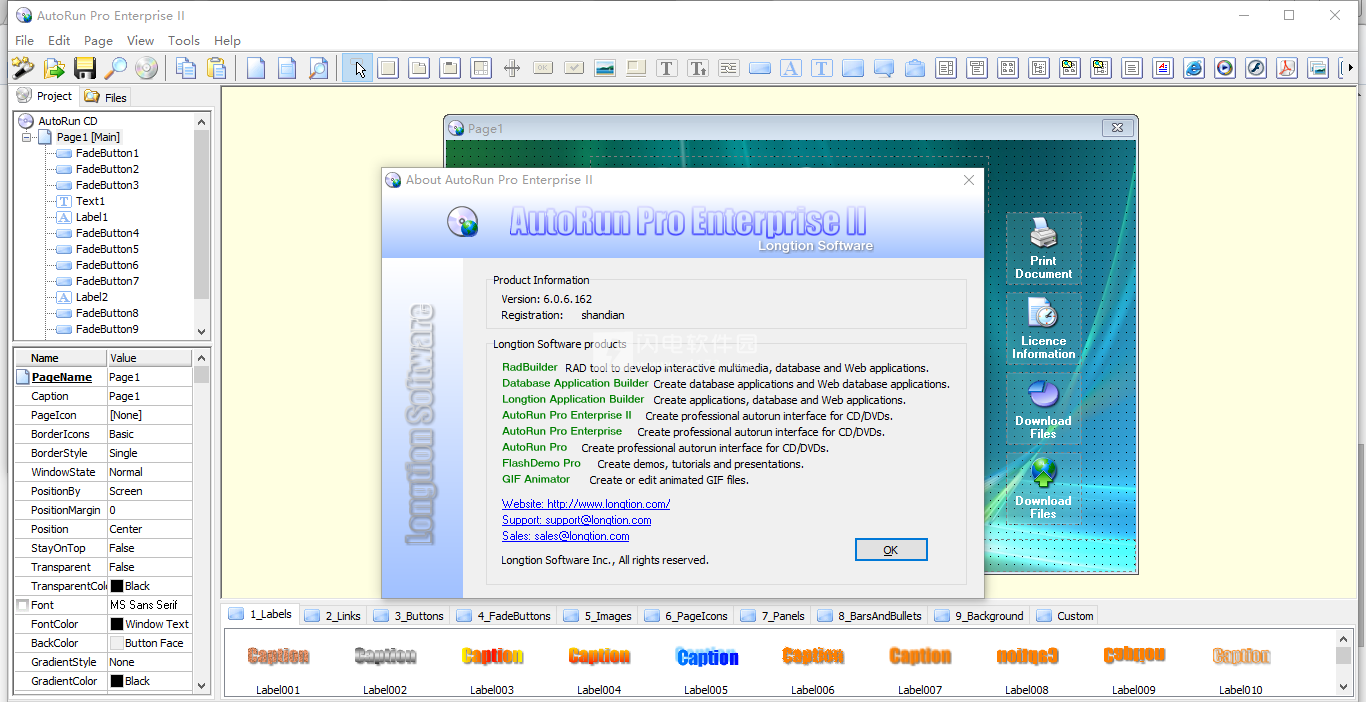Click the Print Document button on Page1

pyautogui.click(x=1043, y=250)
